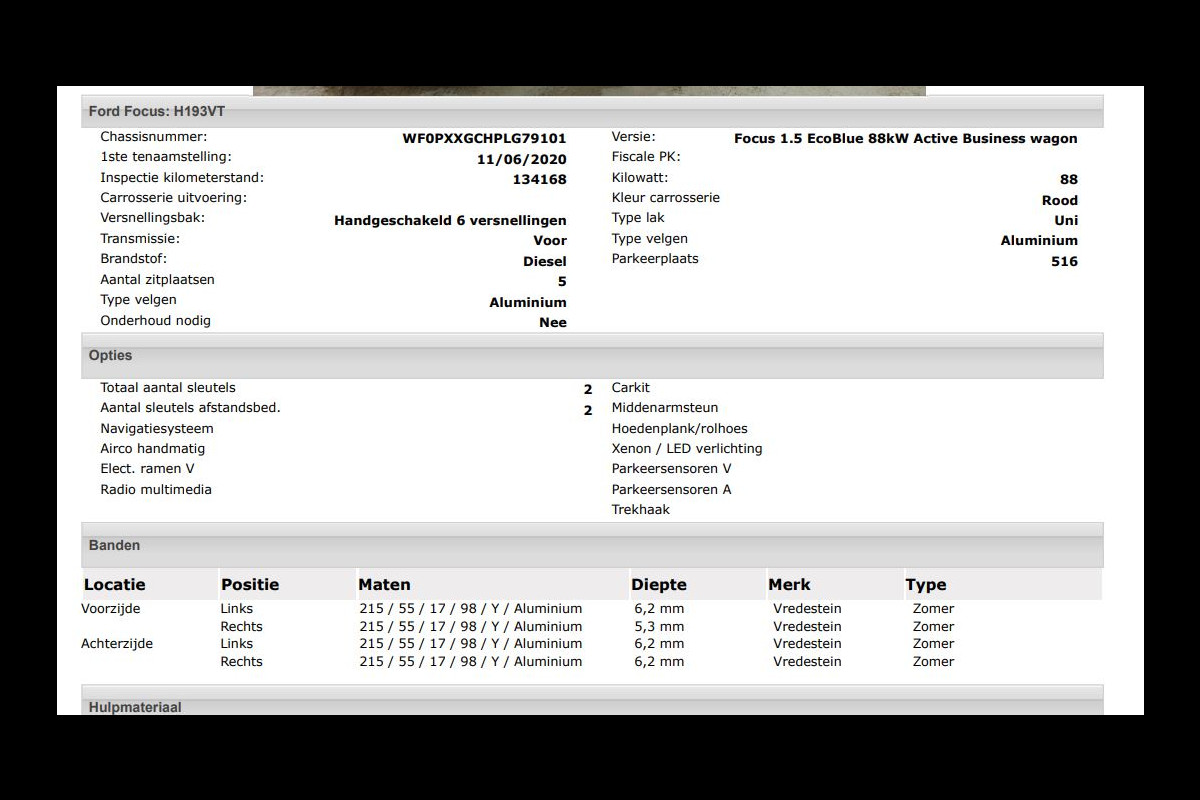The image size is (1200, 800).
Task: Select the Focus 1.5 EcoBlue version text
Action: 905,139
